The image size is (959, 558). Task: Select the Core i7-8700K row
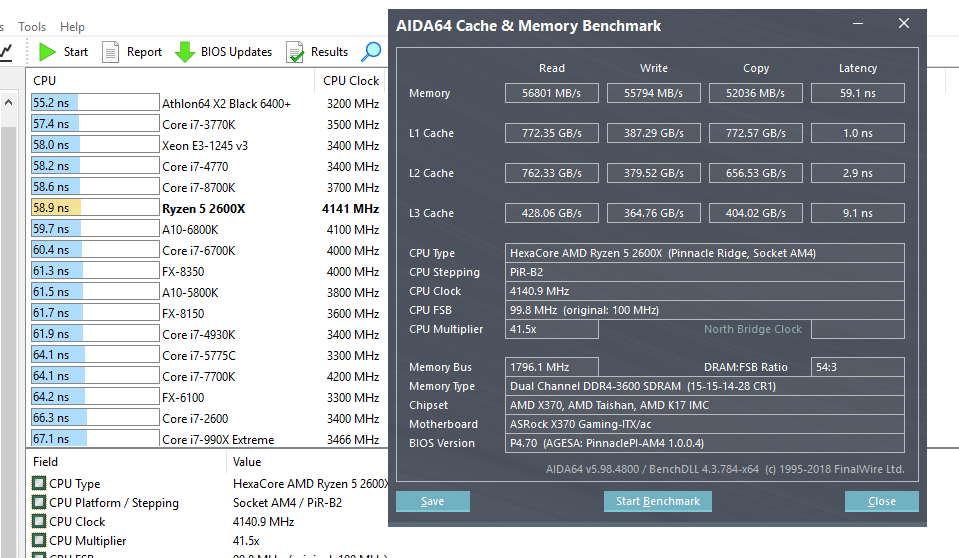[207, 187]
